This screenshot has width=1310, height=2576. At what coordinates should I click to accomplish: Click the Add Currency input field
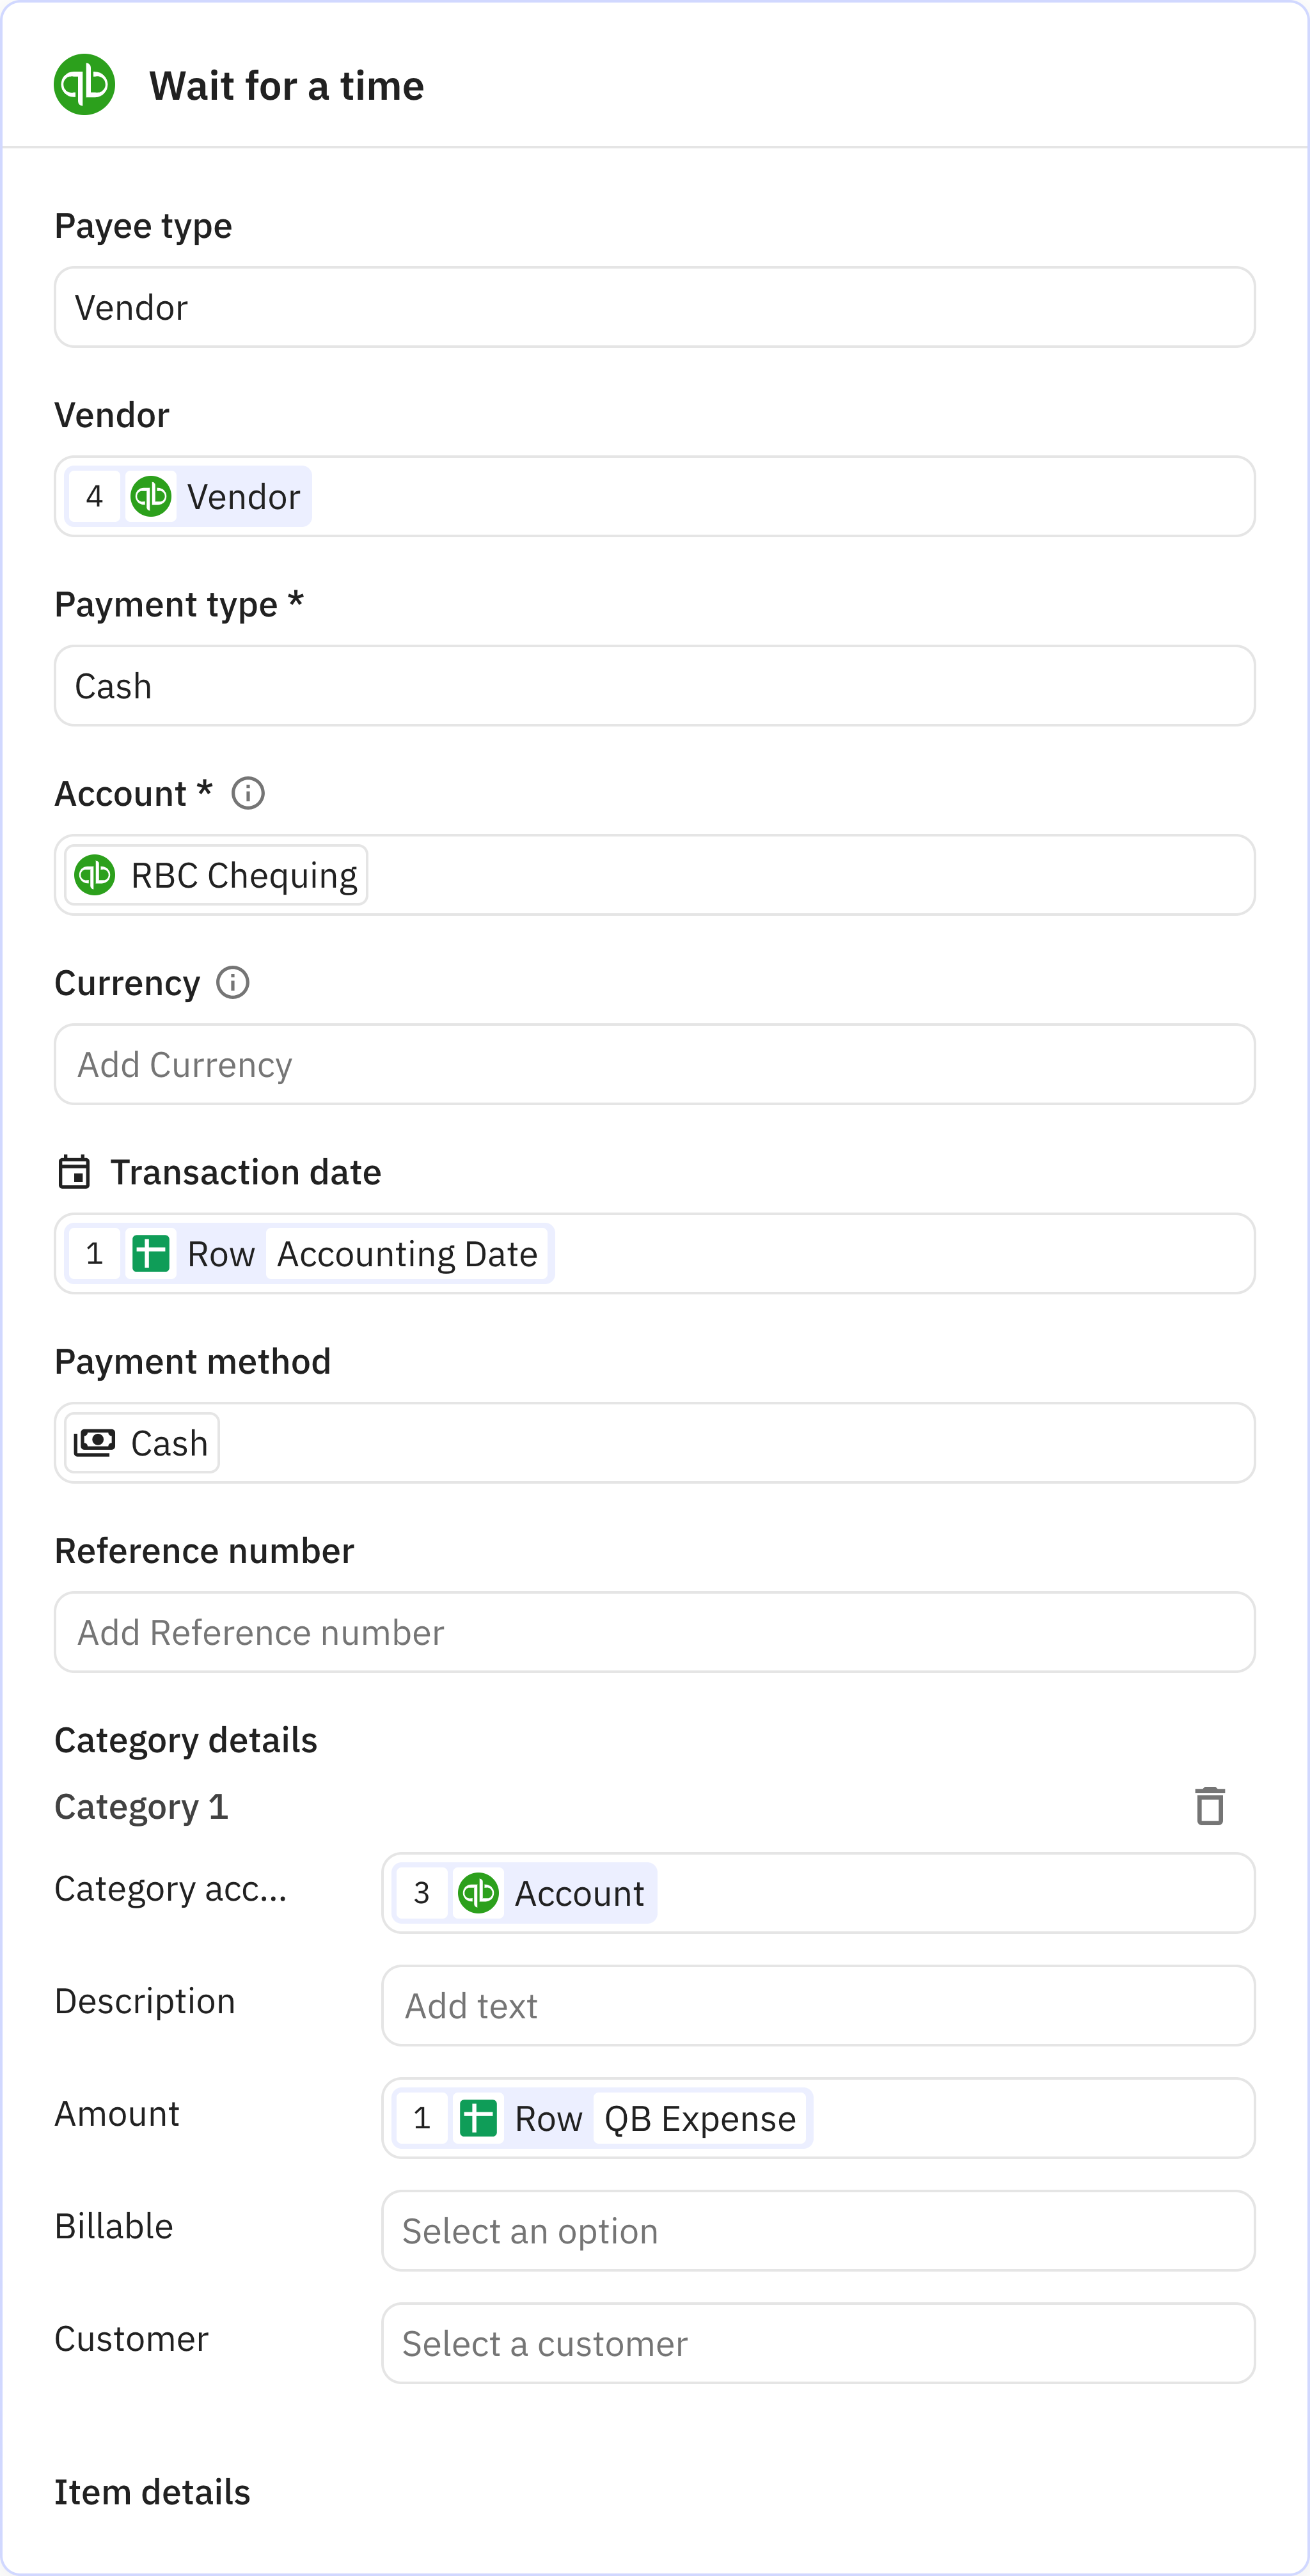click(654, 1065)
